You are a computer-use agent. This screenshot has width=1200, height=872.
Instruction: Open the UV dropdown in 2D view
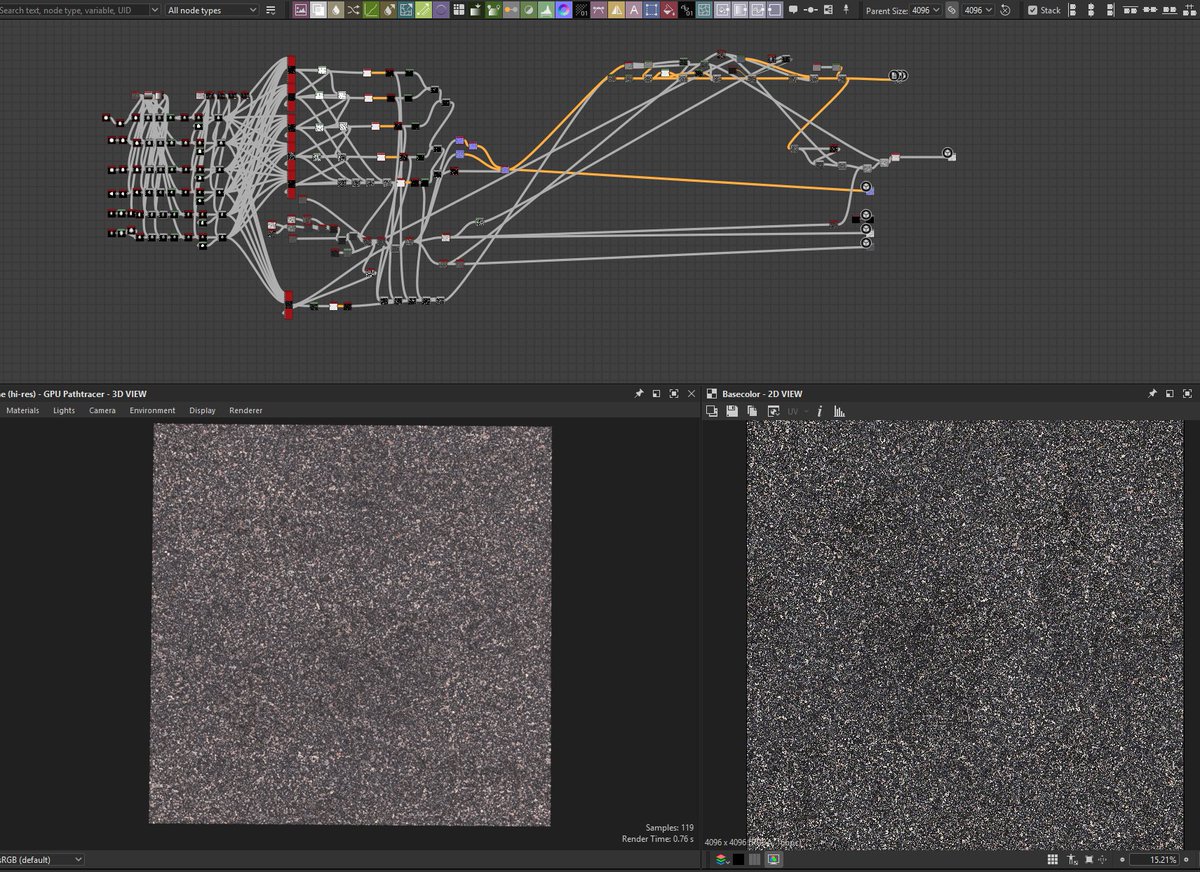(x=797, y=411)
